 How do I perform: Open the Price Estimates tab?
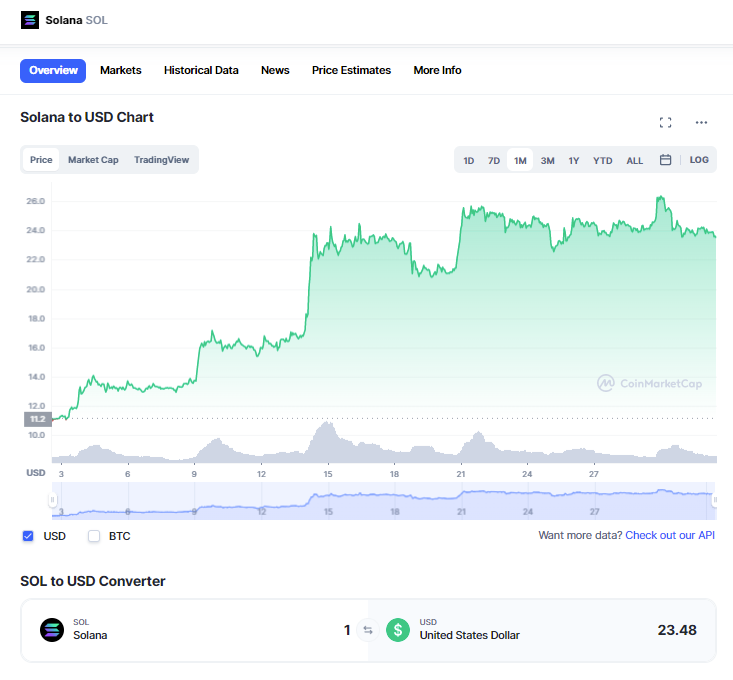351,71
